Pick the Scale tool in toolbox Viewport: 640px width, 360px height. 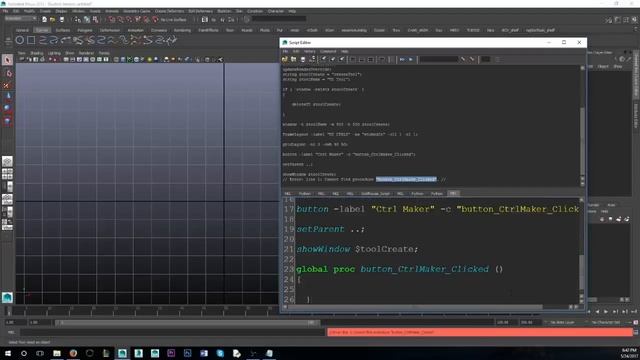point(7,121)
